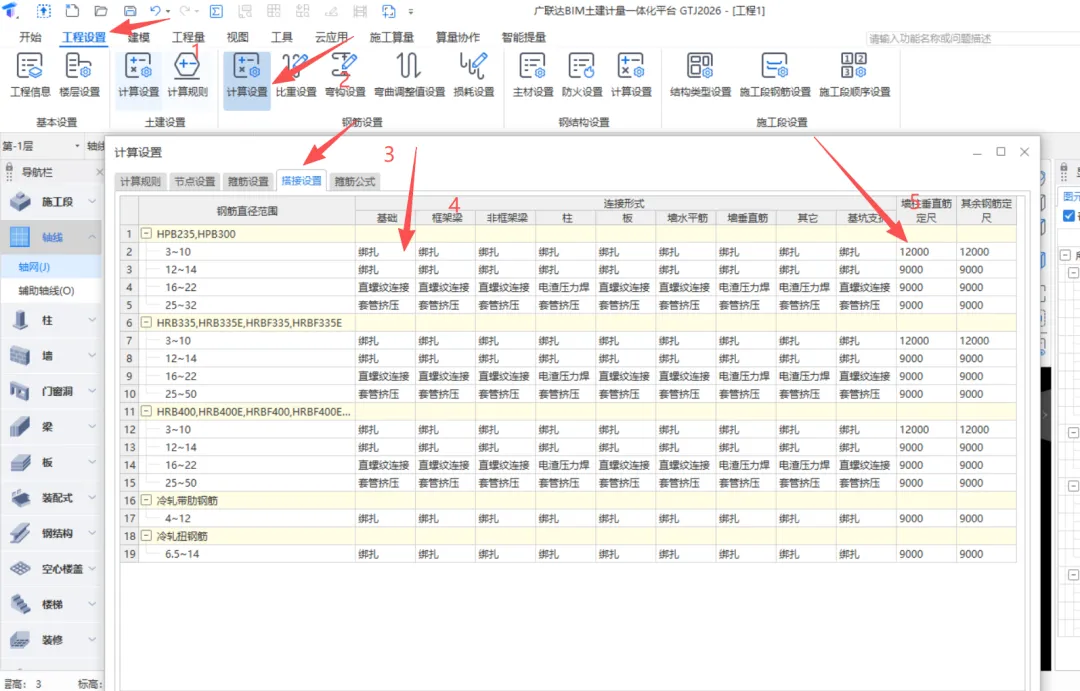This screenshot has height=691, width=1080.
Task: Click the open folder icon
Action: point(101,11)
